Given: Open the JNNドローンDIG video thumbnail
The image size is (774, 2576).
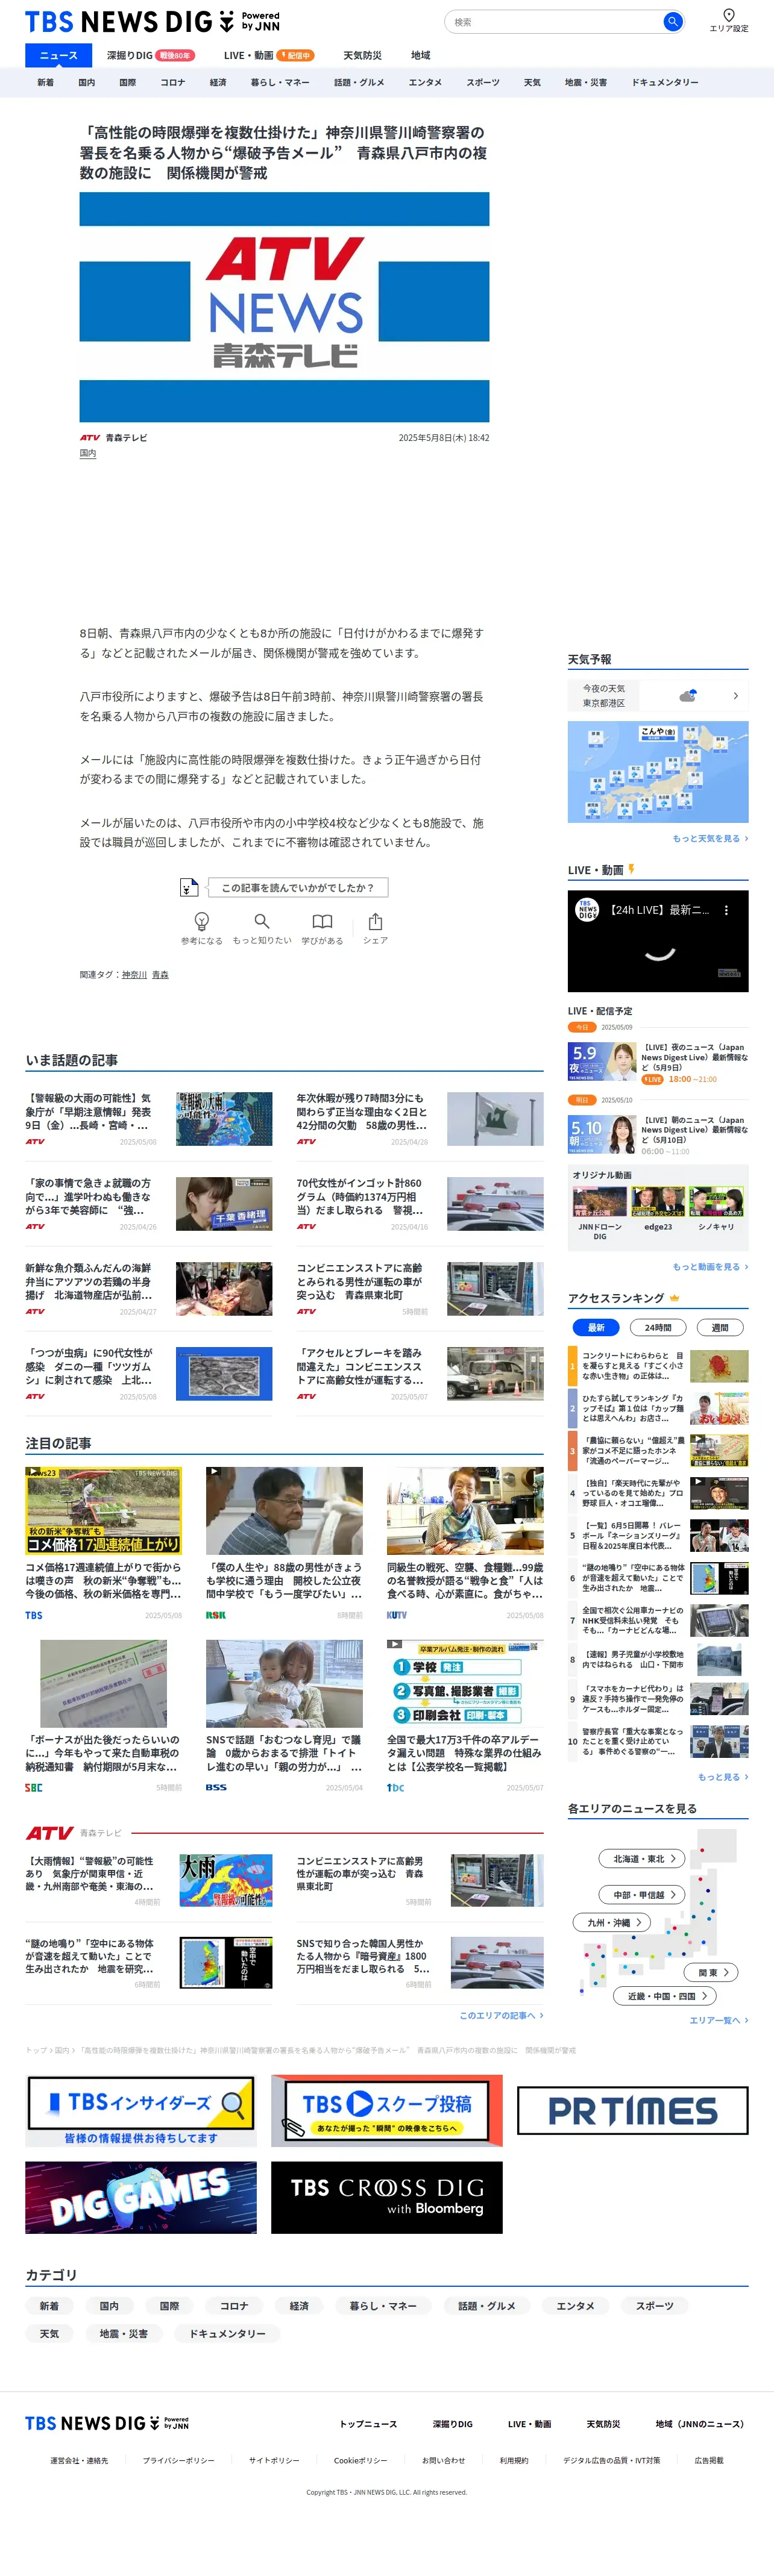Looking at the screenshot, I should (x=600, y=1201).
